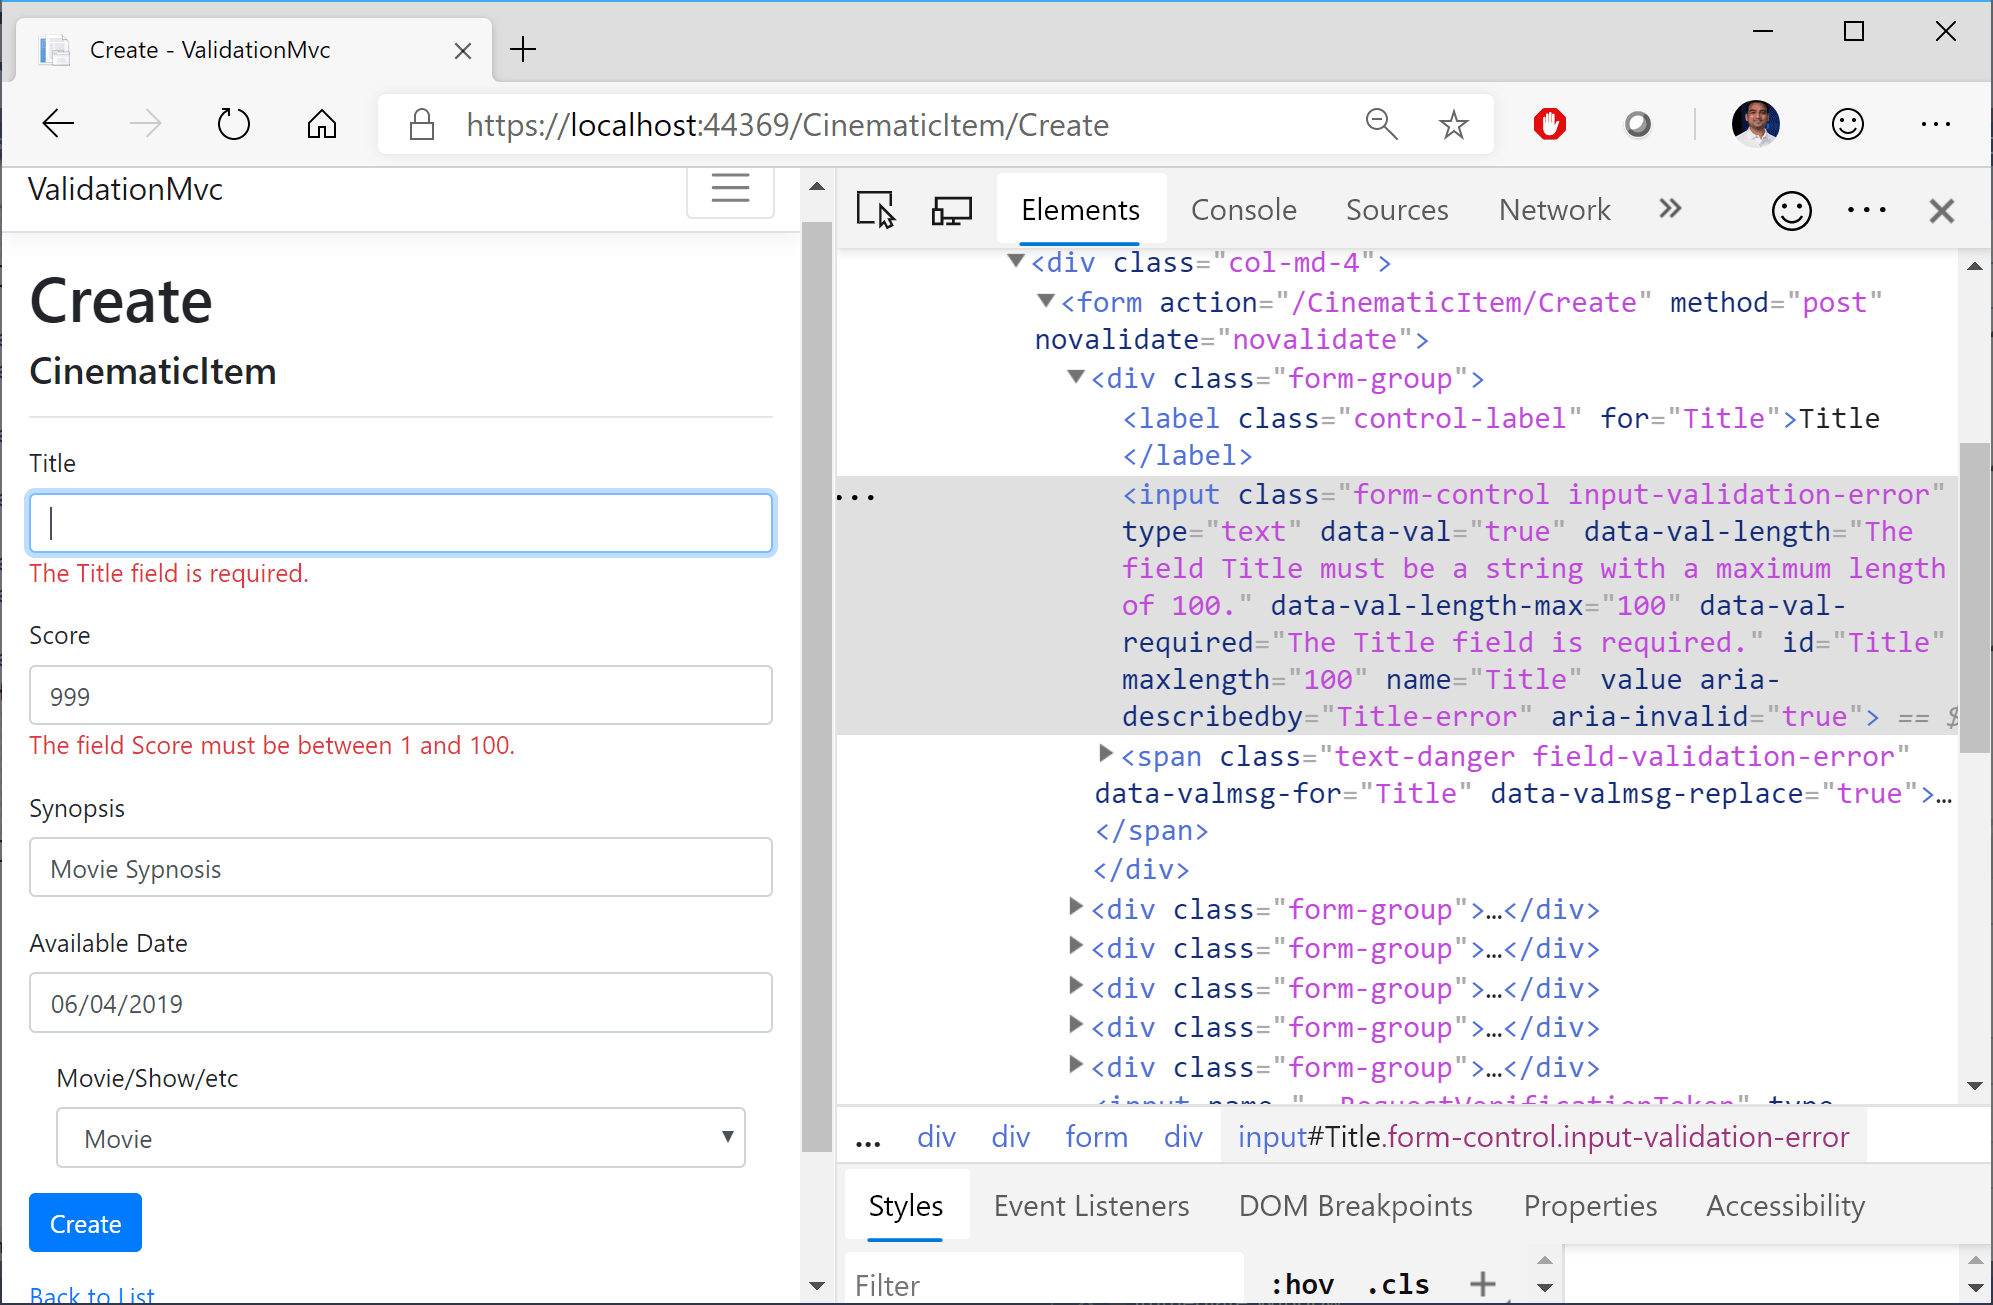Toggle the :hov pseudo-class pane

coord(1301,1283)
